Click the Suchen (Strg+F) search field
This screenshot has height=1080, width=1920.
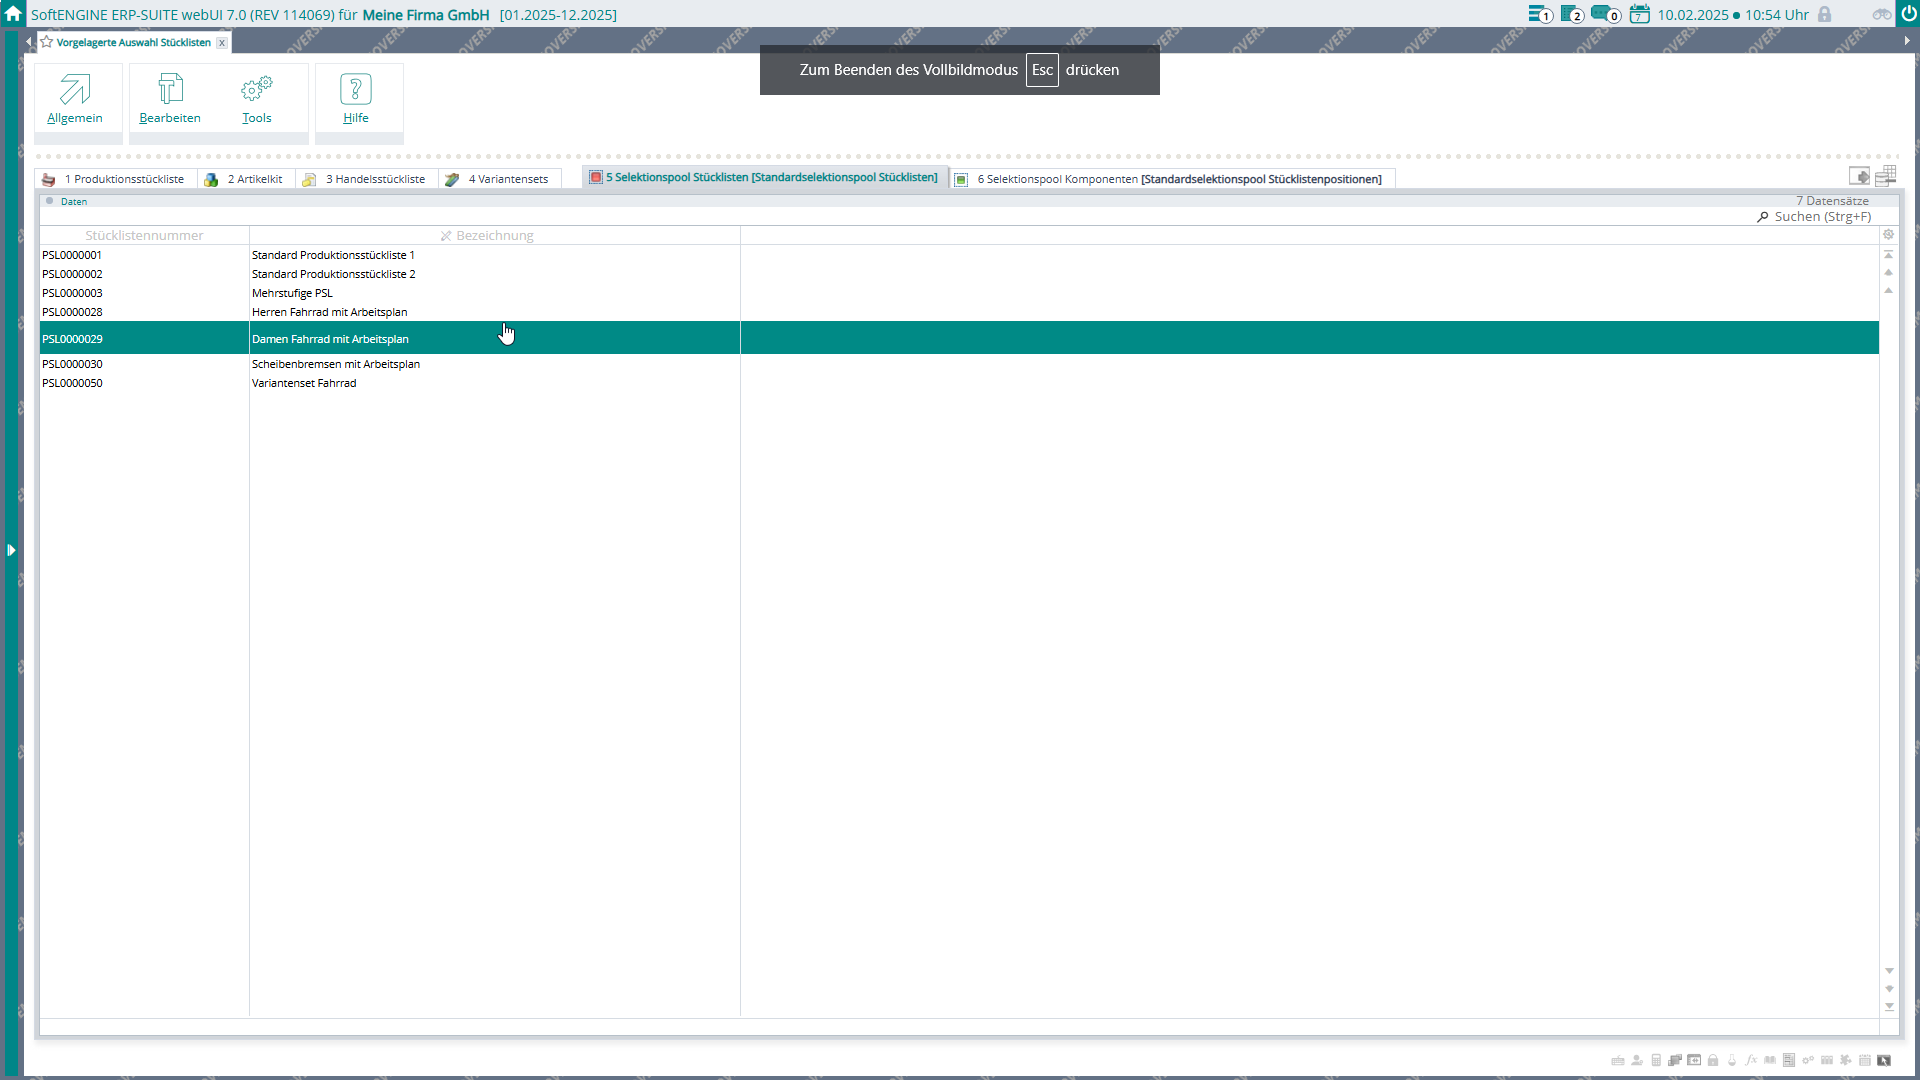coord(1822,216)
